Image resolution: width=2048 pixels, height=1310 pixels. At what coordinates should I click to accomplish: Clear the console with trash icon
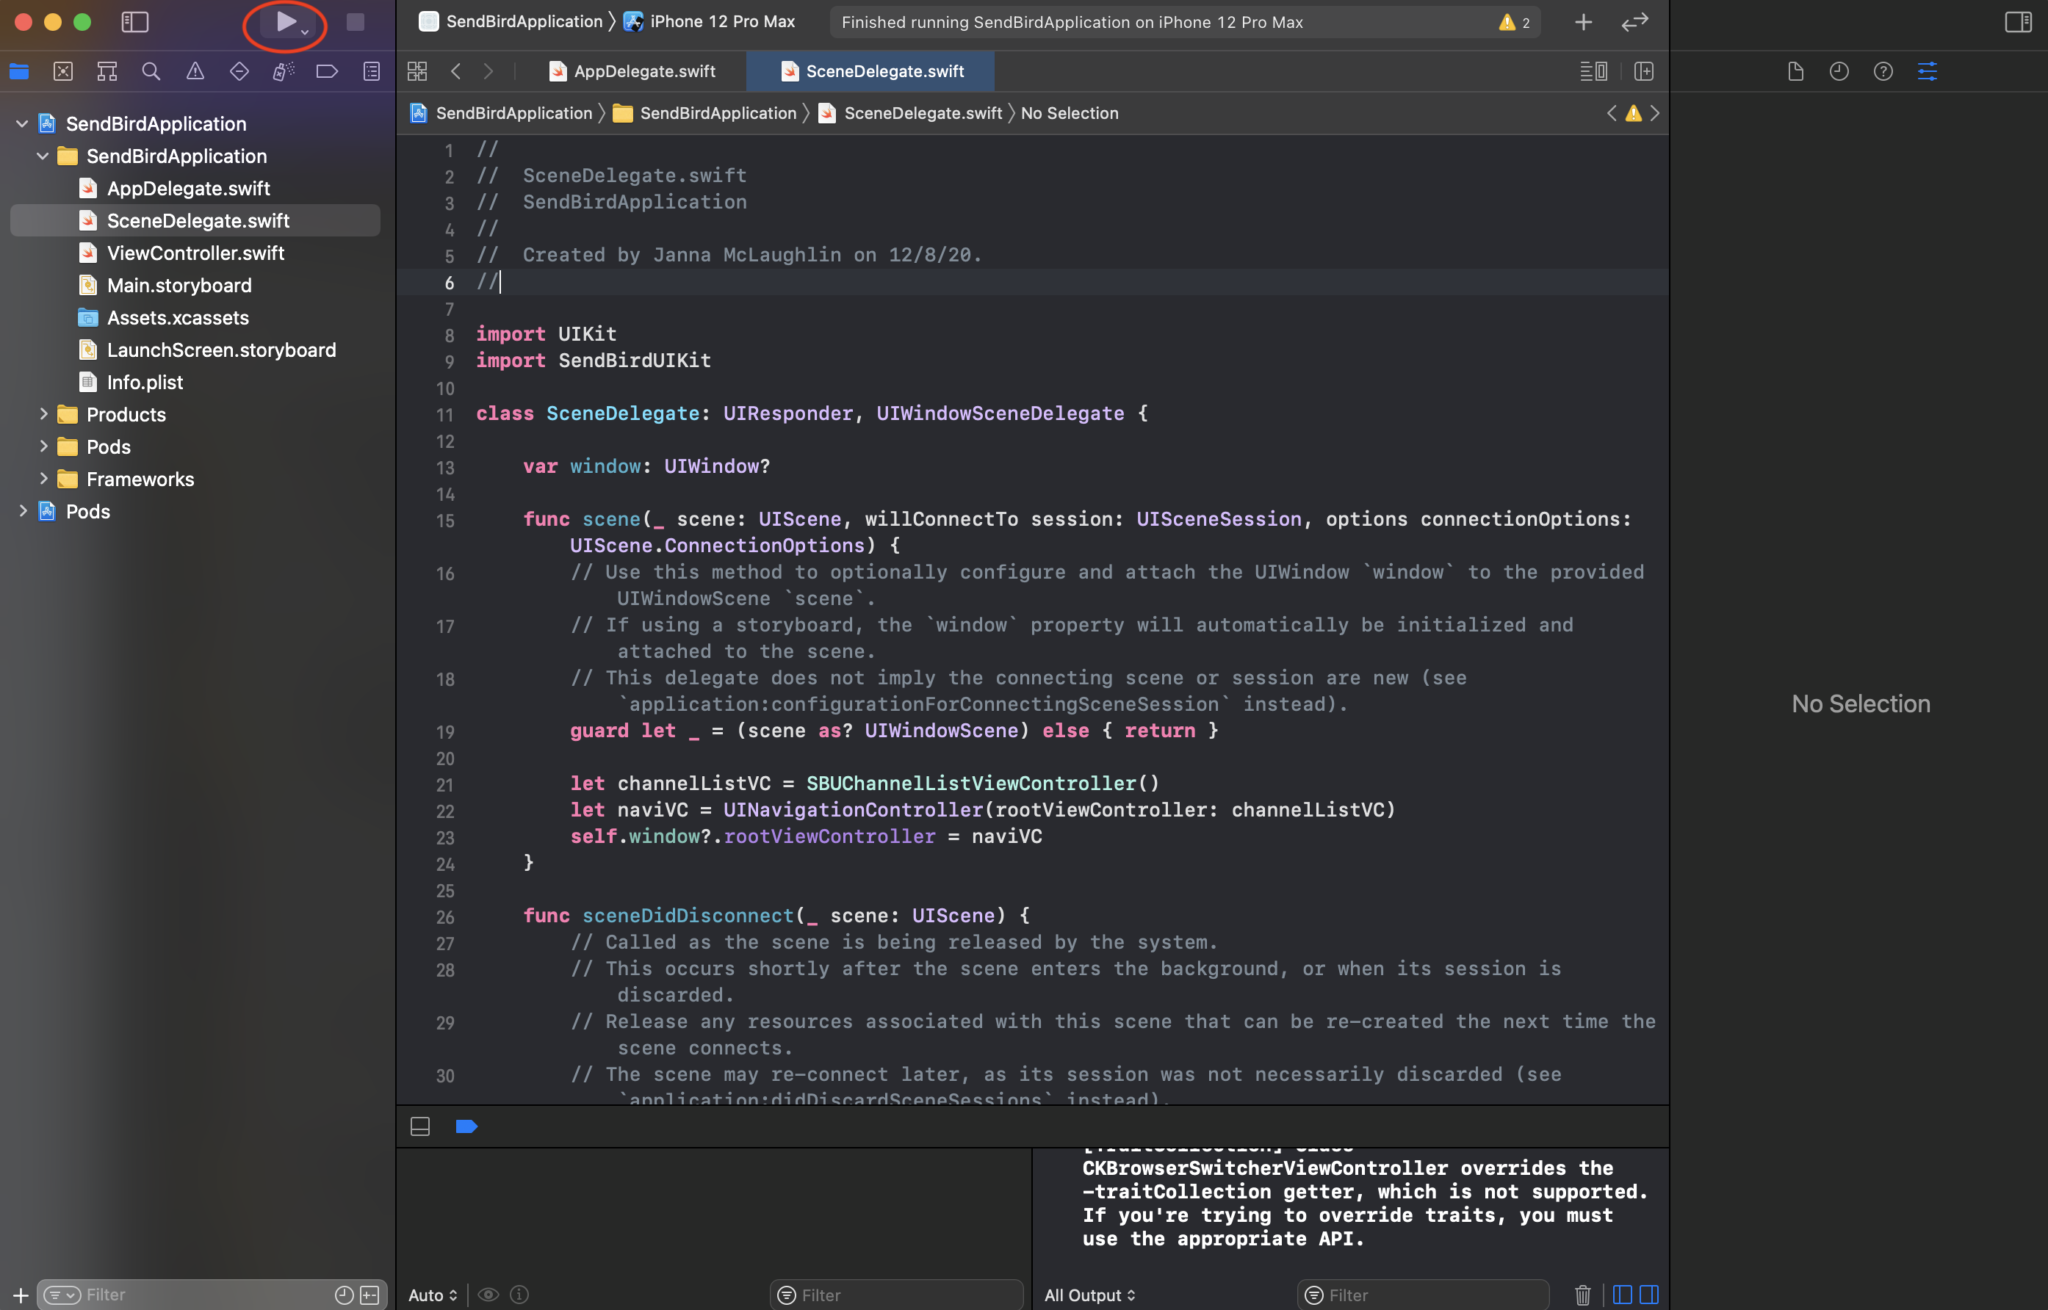pos(1582,1295)
